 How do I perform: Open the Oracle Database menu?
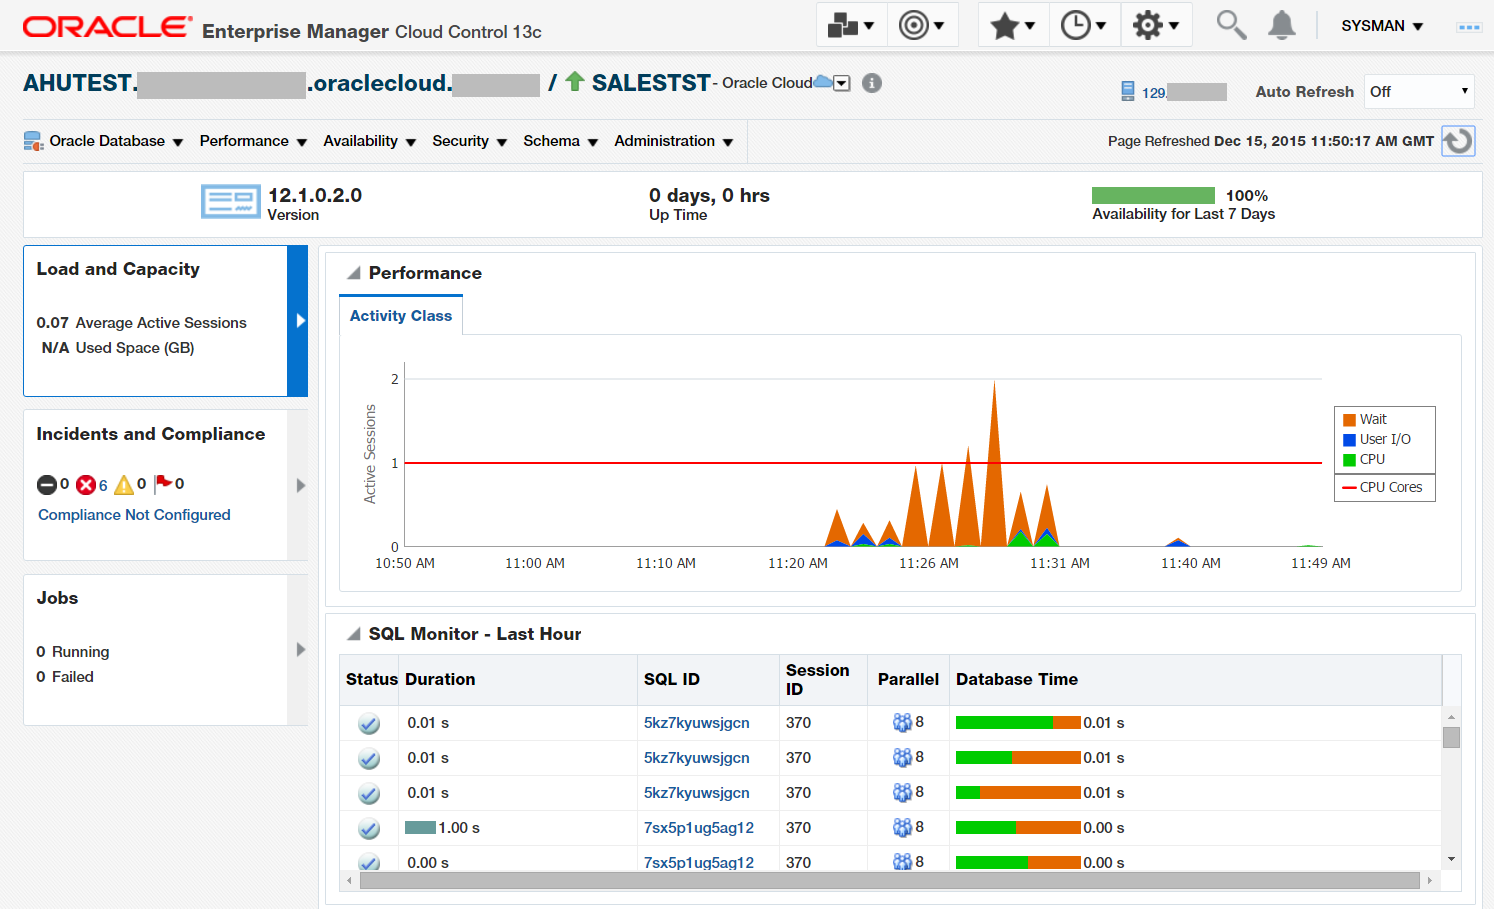[x=116, y=141]
